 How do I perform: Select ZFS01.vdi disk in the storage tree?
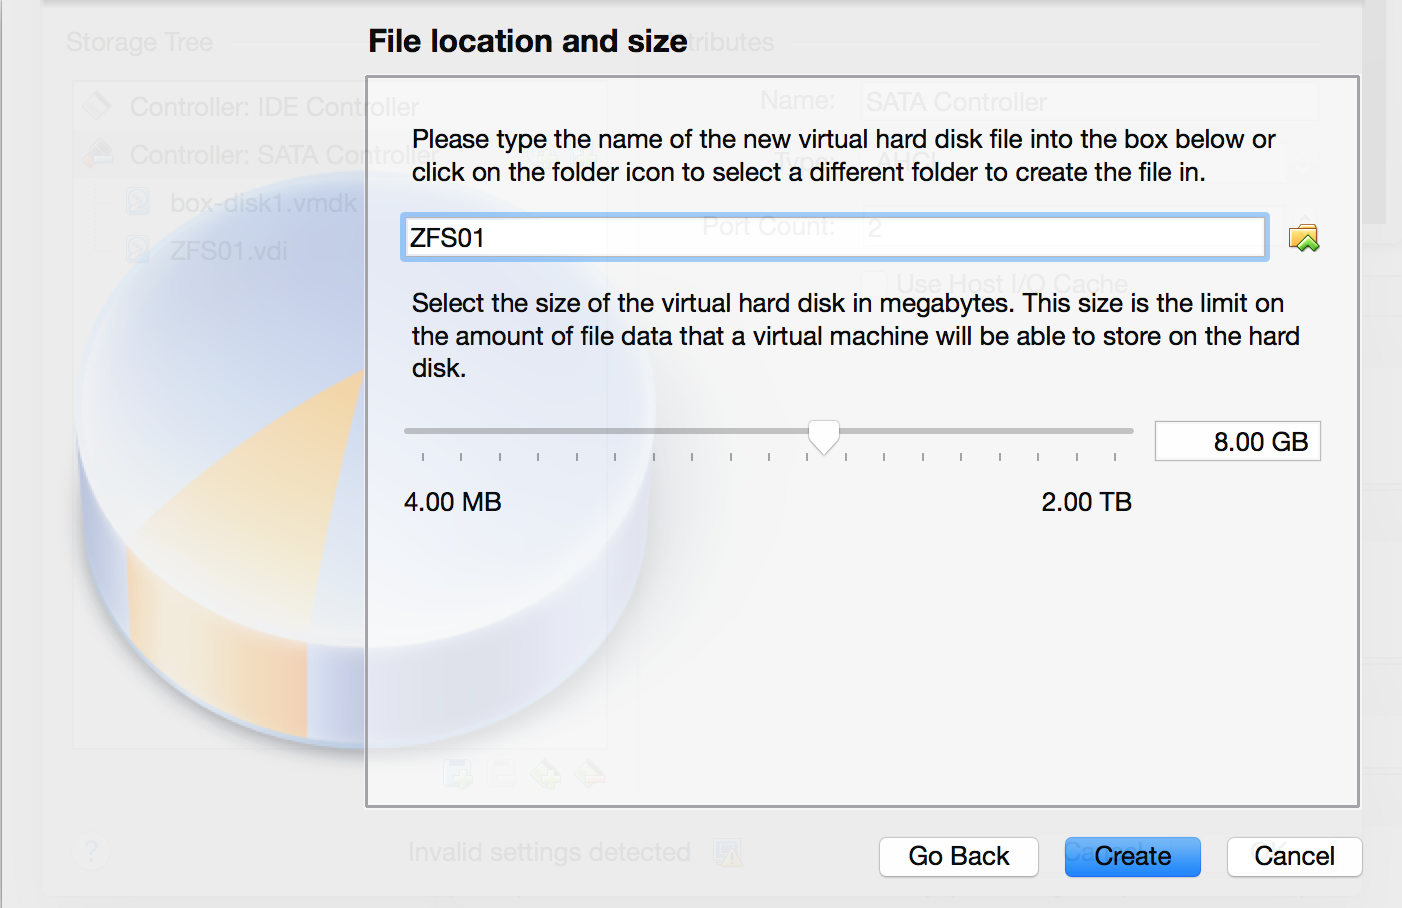point(228,251)
